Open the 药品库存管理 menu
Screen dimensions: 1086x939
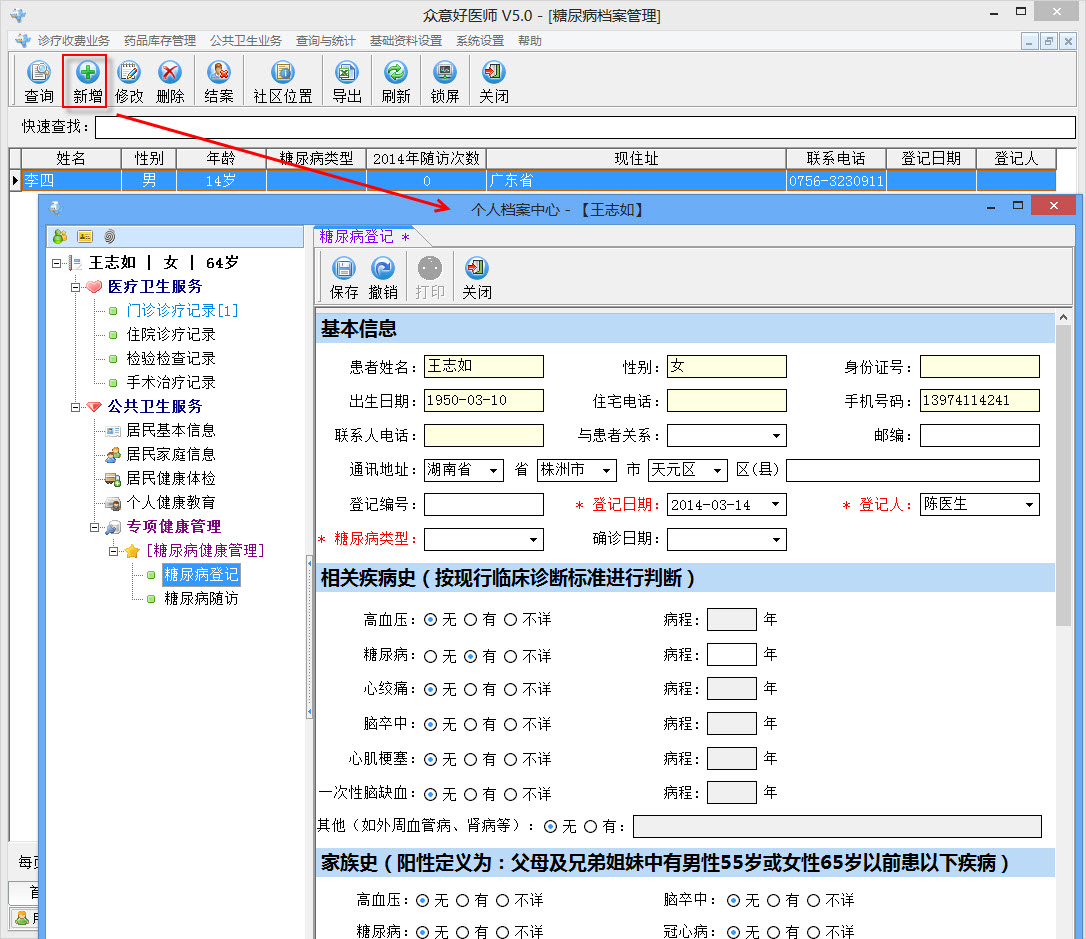159,41
